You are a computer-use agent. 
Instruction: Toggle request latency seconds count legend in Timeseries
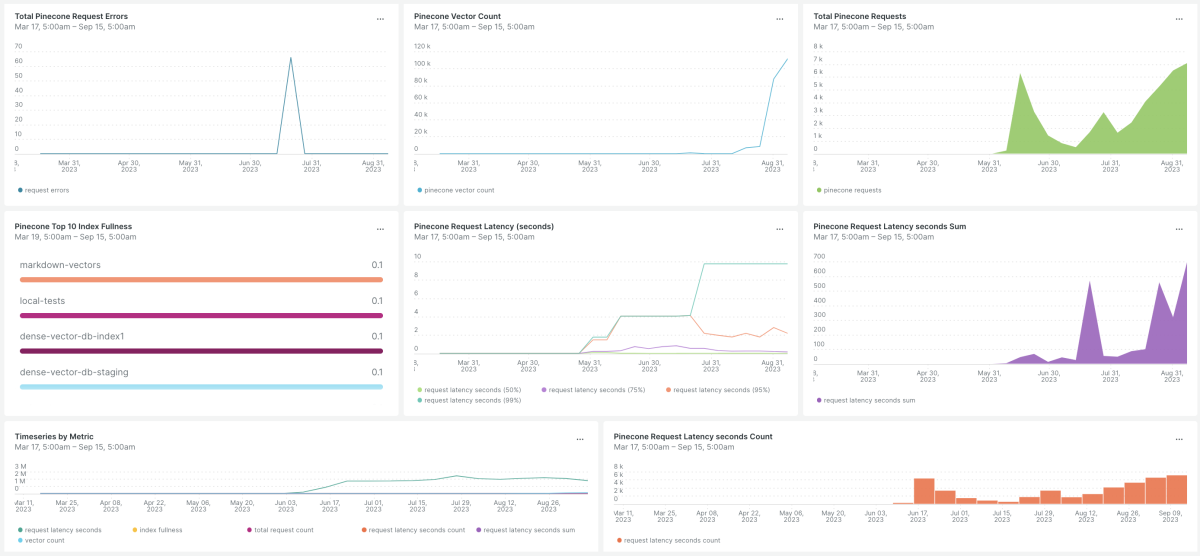[x=413, y=529]
